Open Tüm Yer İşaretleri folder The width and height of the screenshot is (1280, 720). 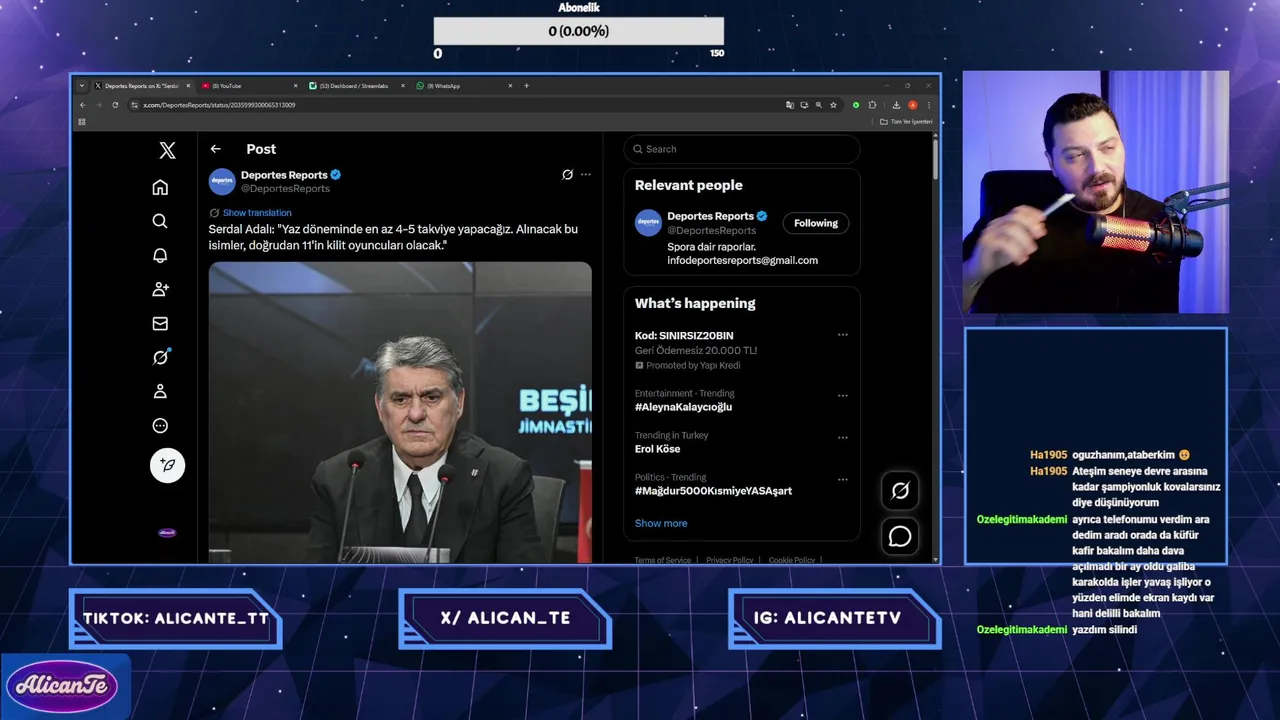click(x=906, y=122)
